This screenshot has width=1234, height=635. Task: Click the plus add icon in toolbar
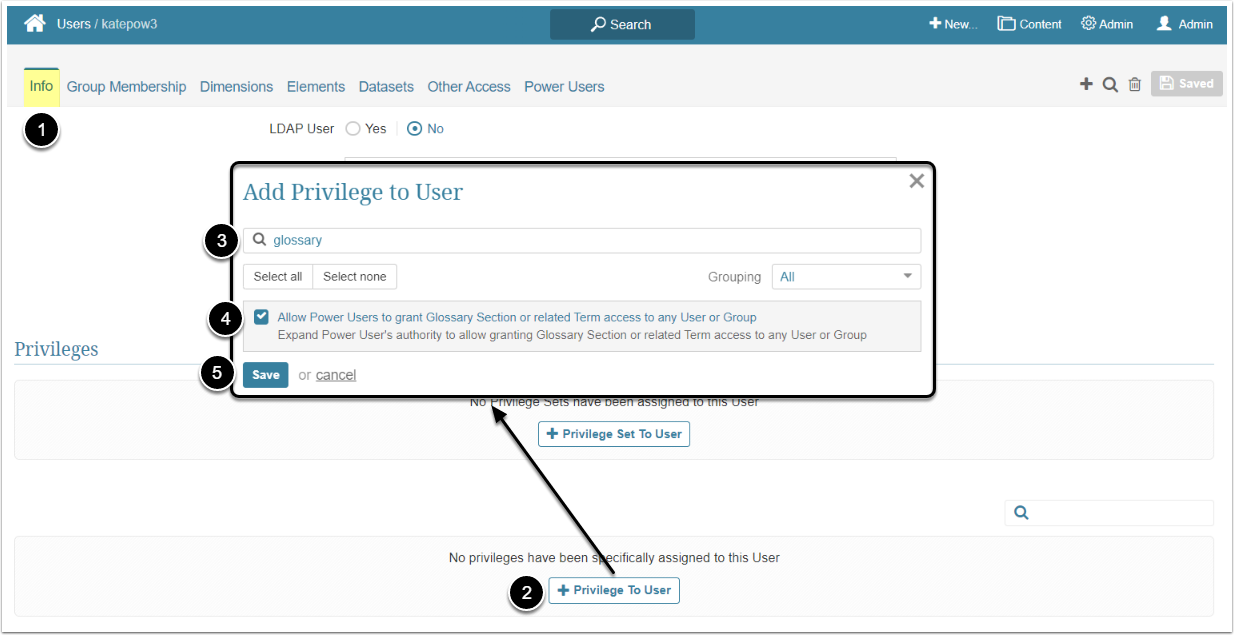point(1086,84)
